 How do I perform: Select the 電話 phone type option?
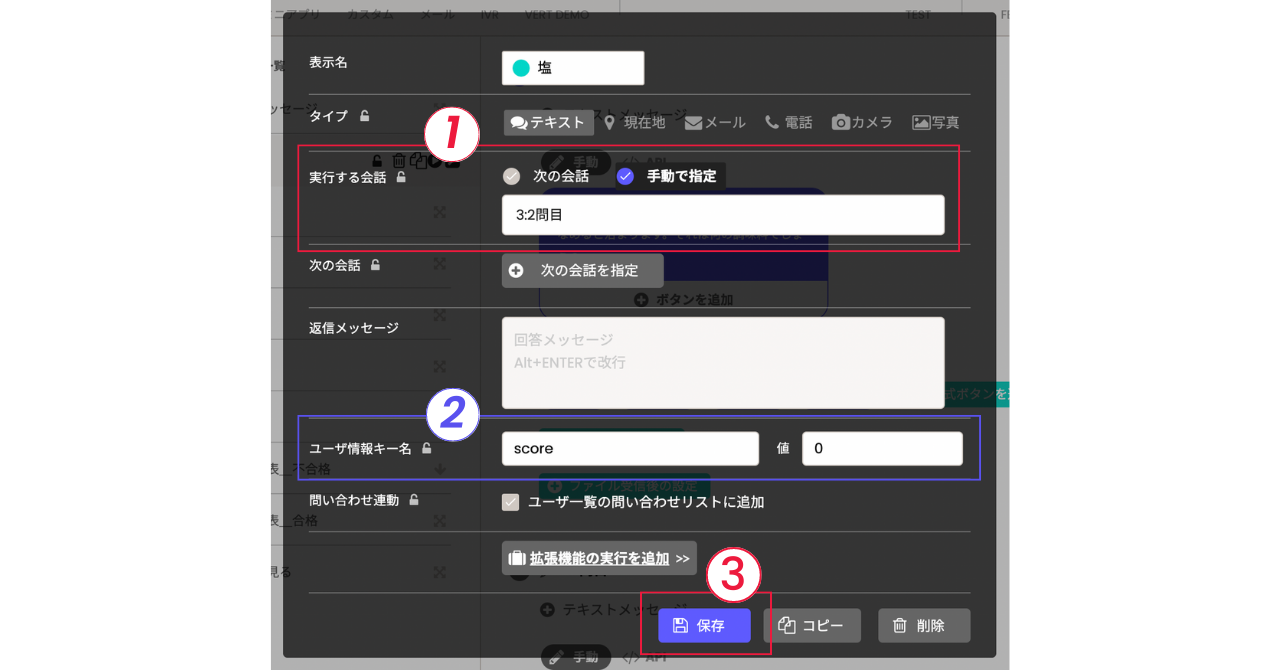[x=788, y=123]
